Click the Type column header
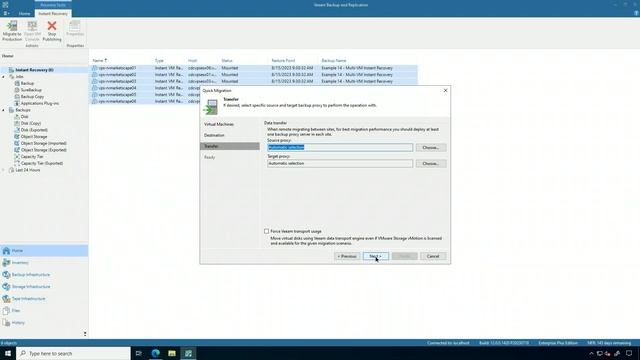This screenshot has width=640, height=360. click(x=159, y=60)
